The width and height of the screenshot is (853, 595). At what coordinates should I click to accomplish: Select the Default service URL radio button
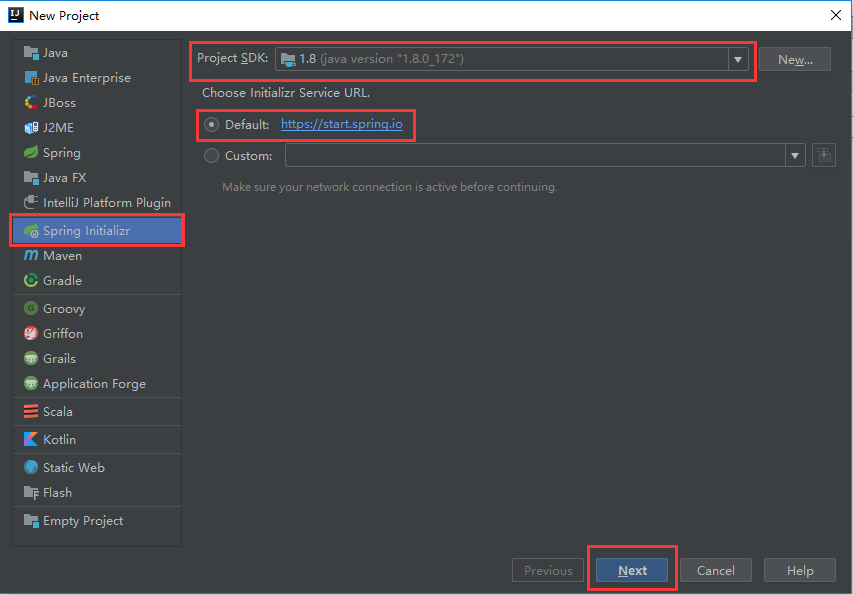pos(211,125)
